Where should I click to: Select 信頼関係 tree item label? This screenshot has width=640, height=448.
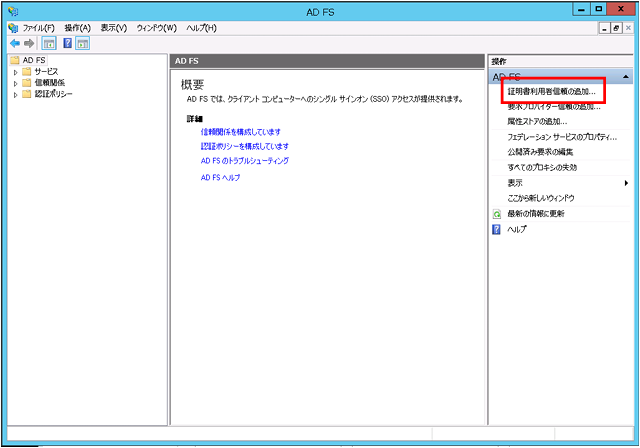[49, 83]
